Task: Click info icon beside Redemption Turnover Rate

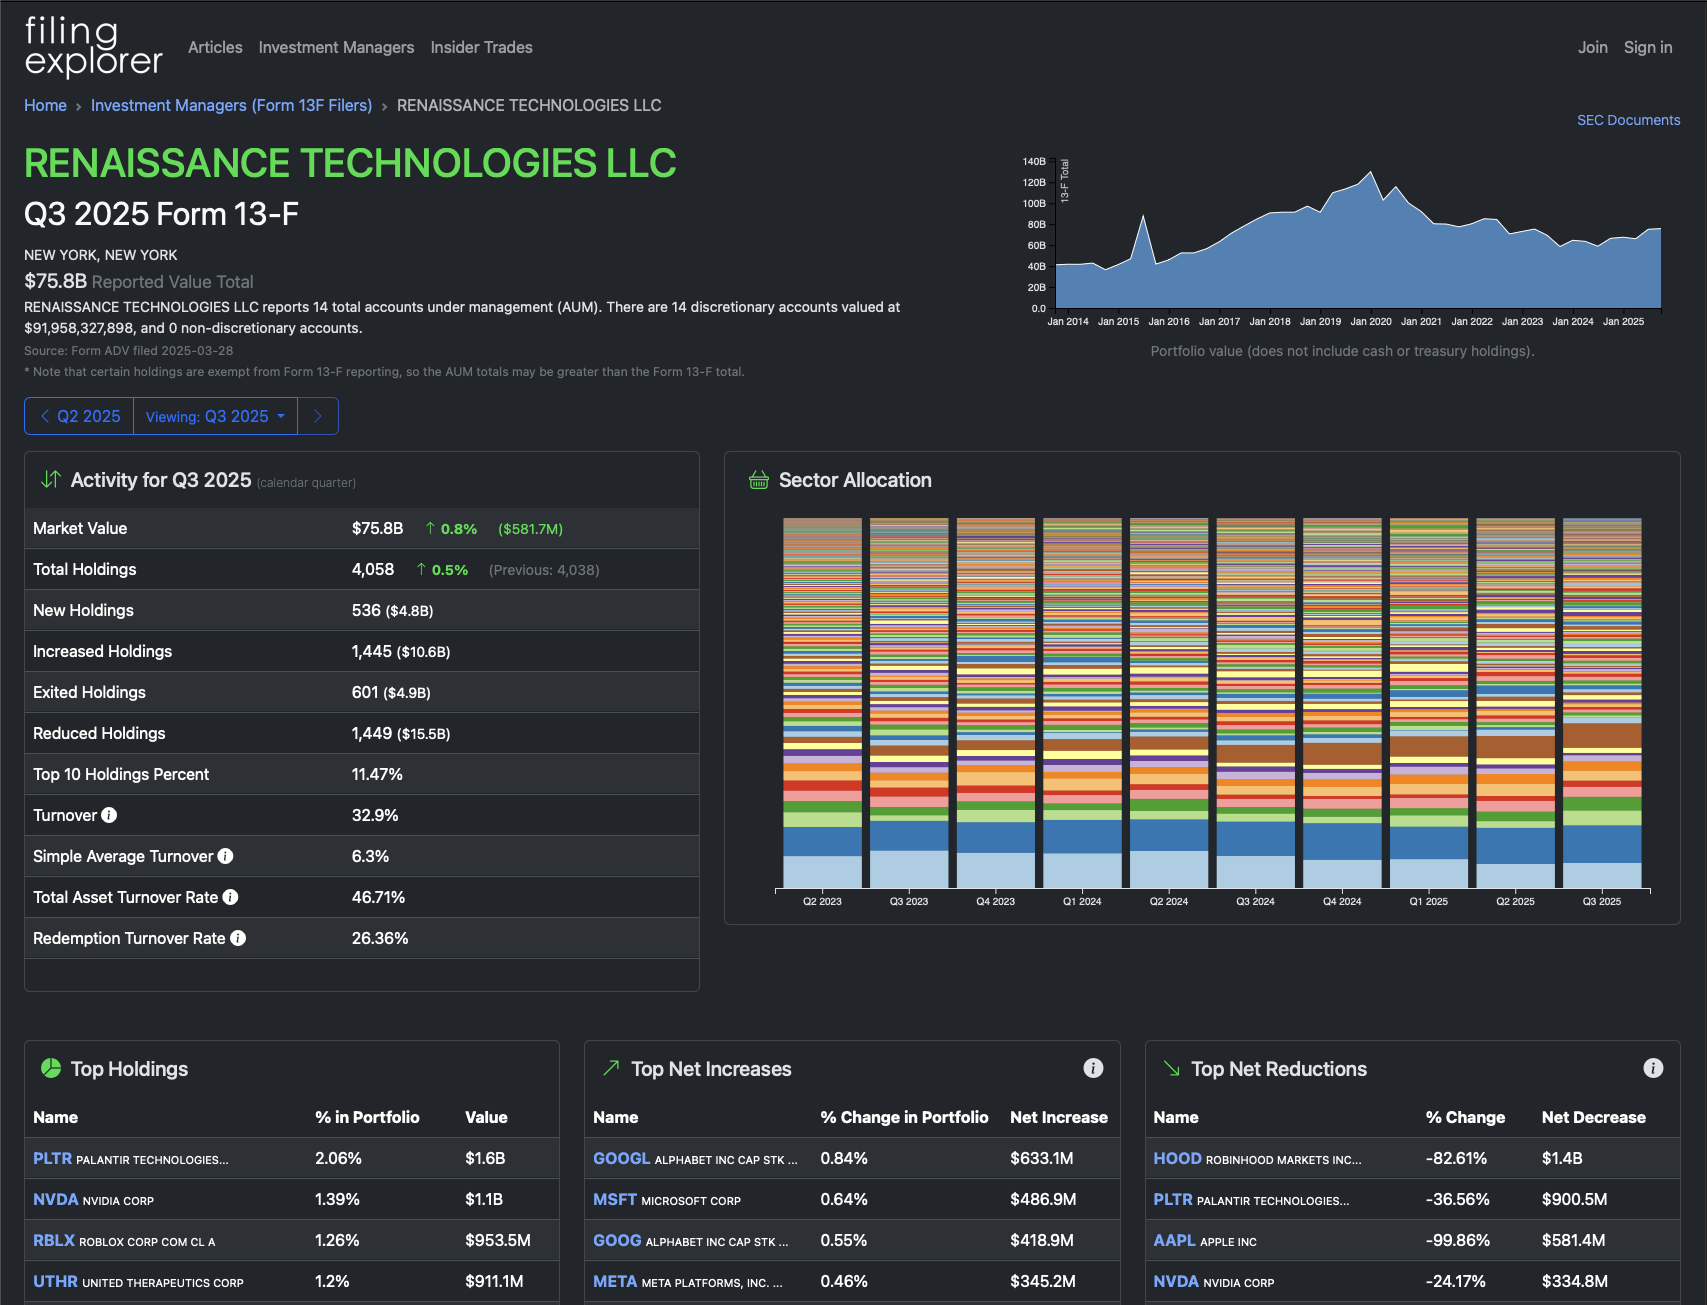Action: [x=238, y=938]
